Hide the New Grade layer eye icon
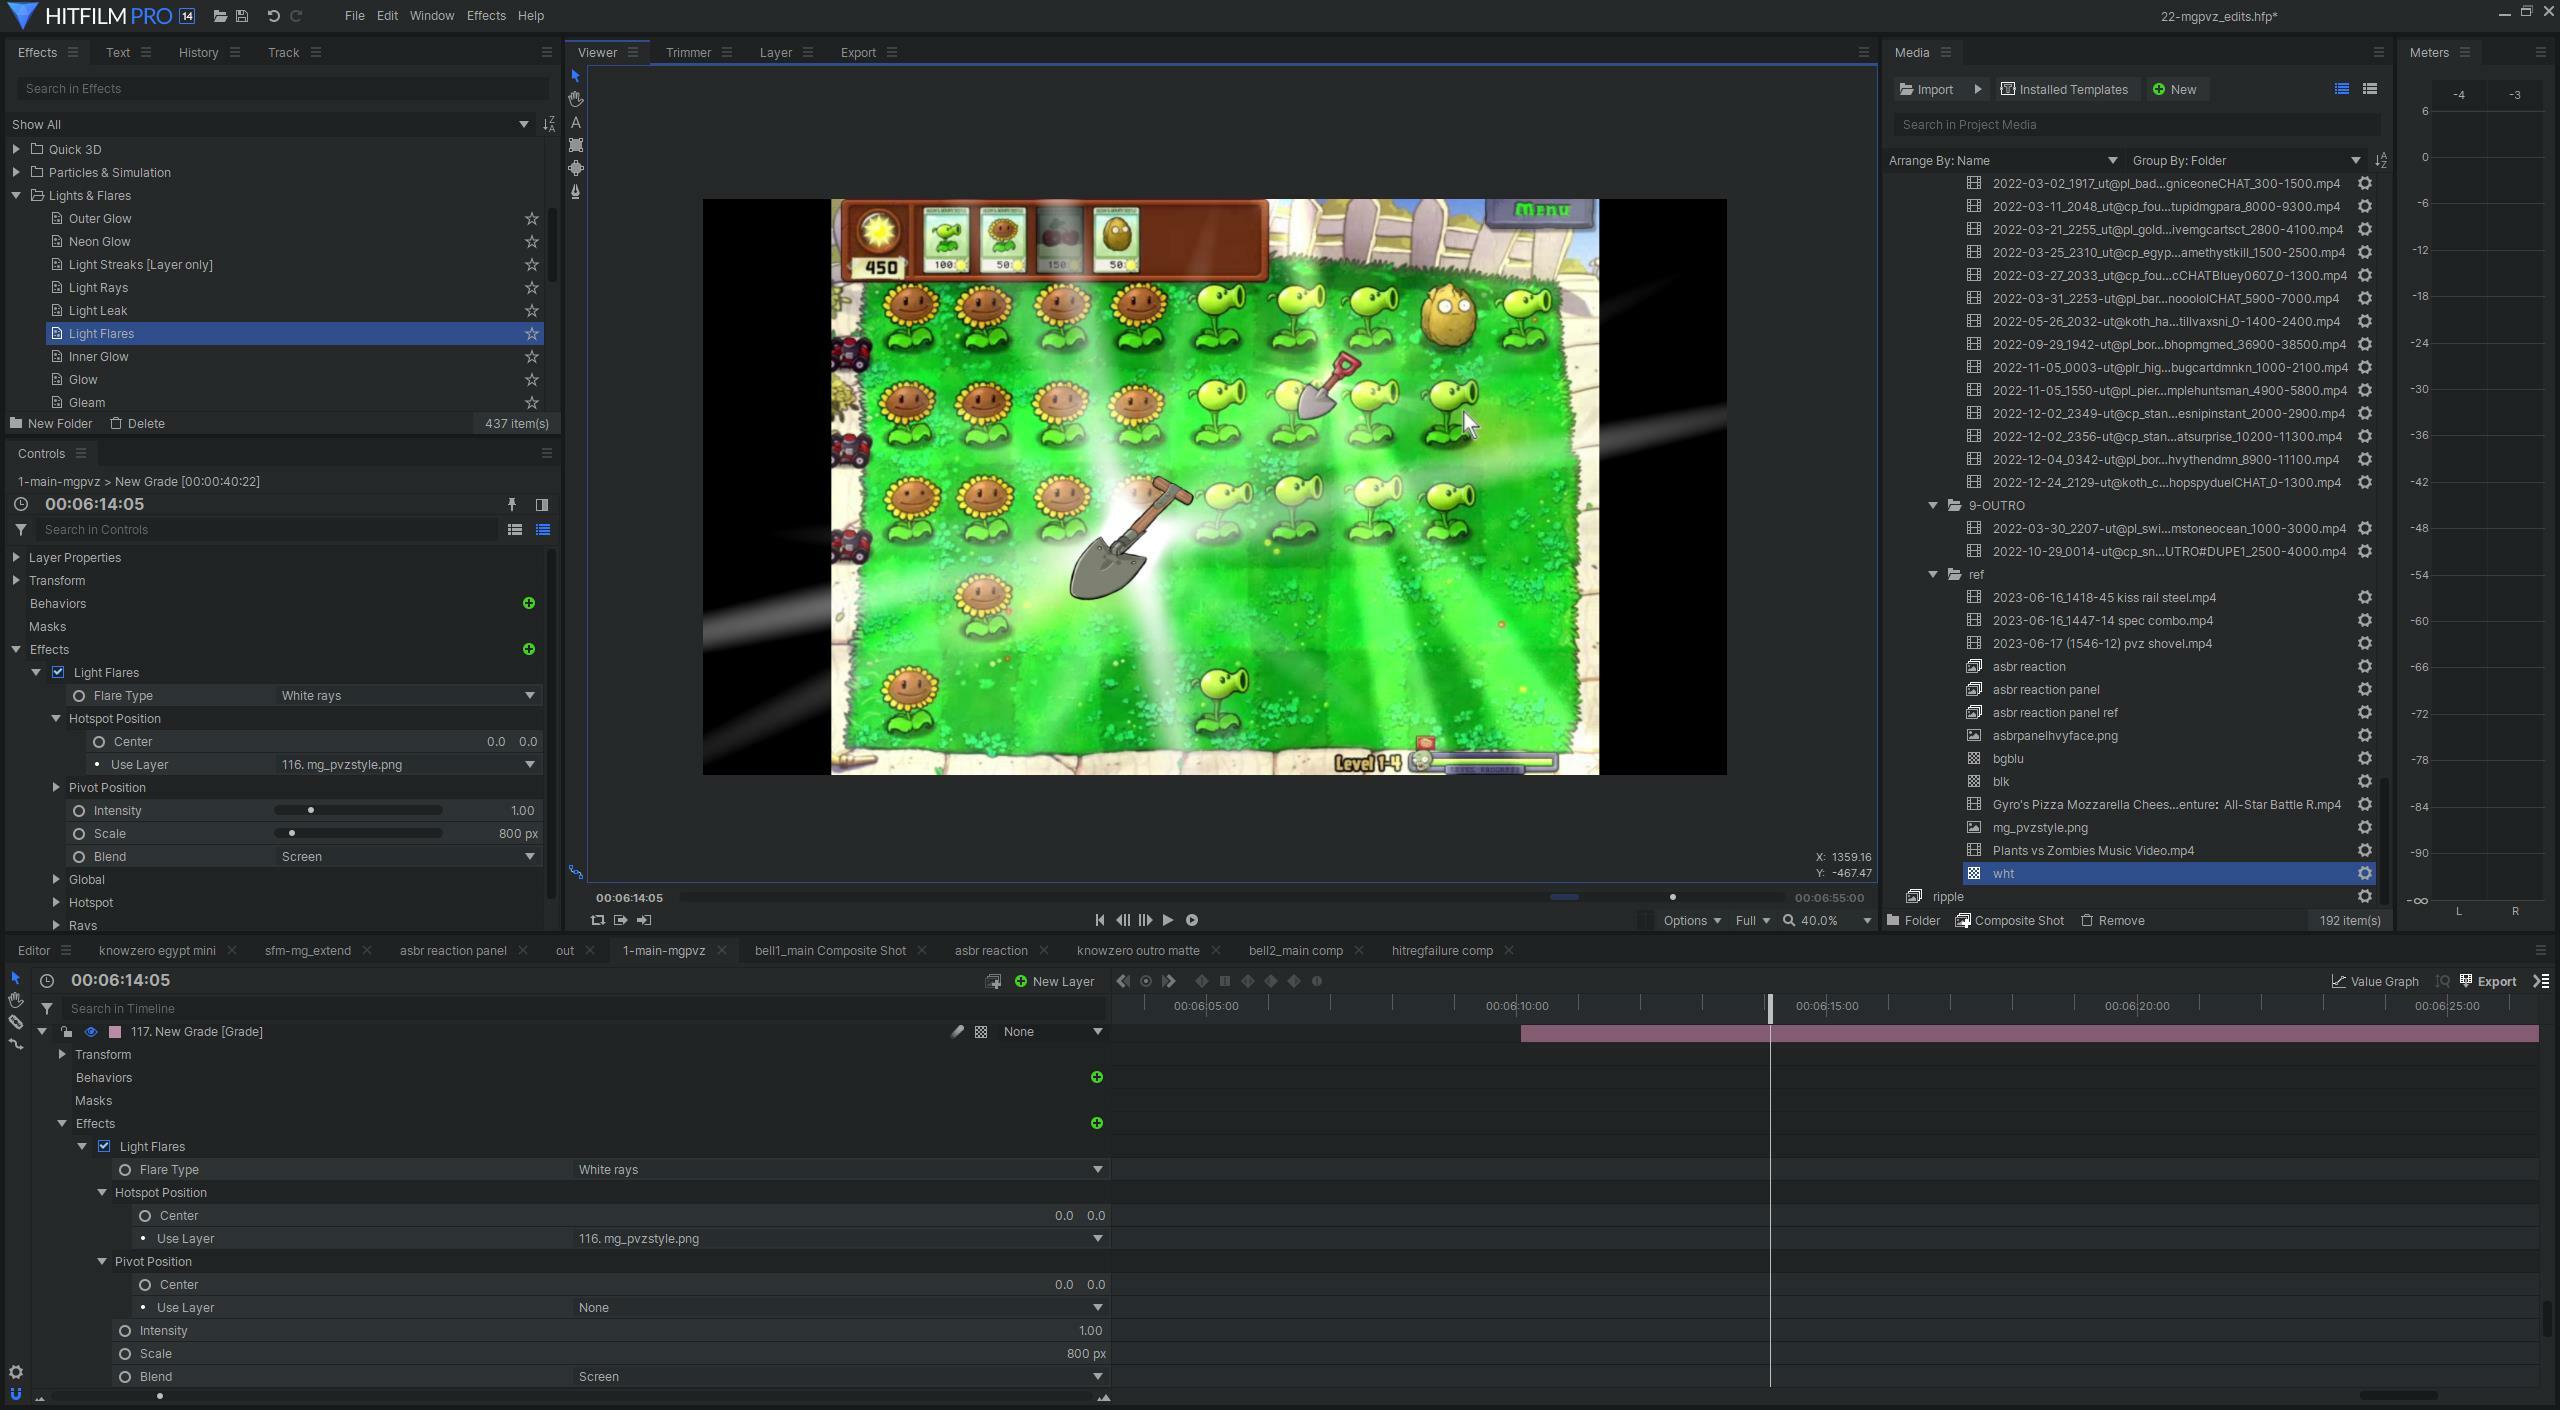 coord(91,1032)
